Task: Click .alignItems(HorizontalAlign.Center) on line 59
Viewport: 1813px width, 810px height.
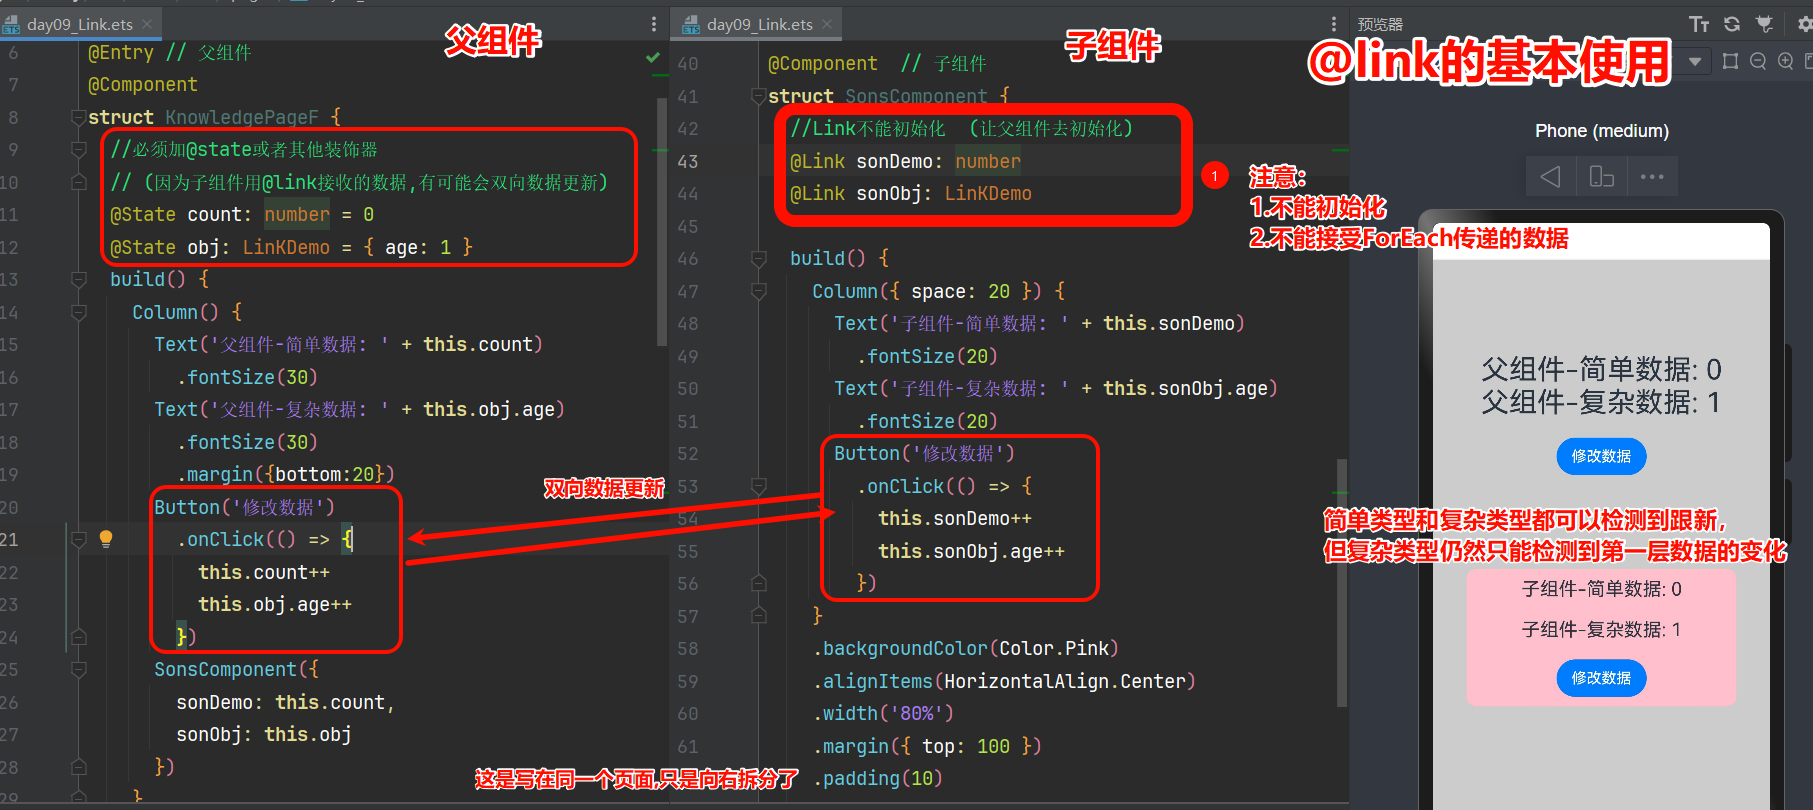Action: coord(1004,681)
